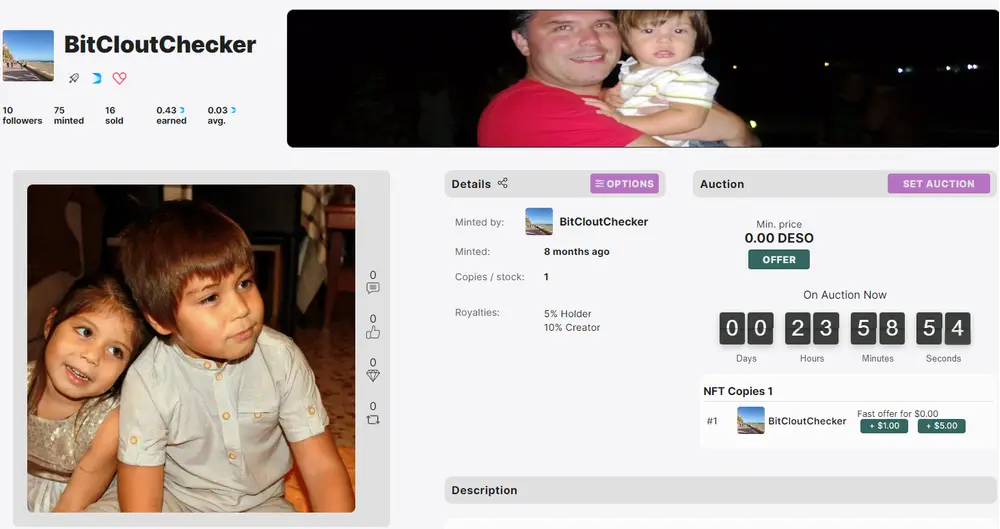The height and width of the screenshot is (529, 1000).
Task: Click the Minted by avatar thumbnail
Action: tap(539, 221)
